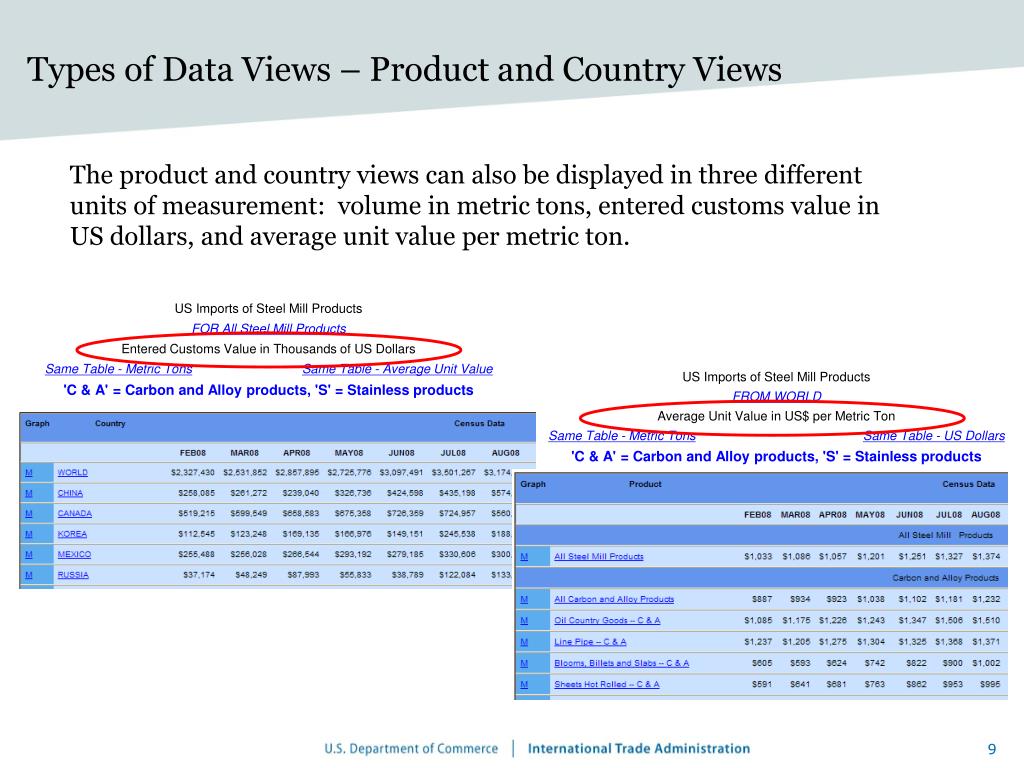
Task: Open the WORLD country link
Action: pos(72,472)
